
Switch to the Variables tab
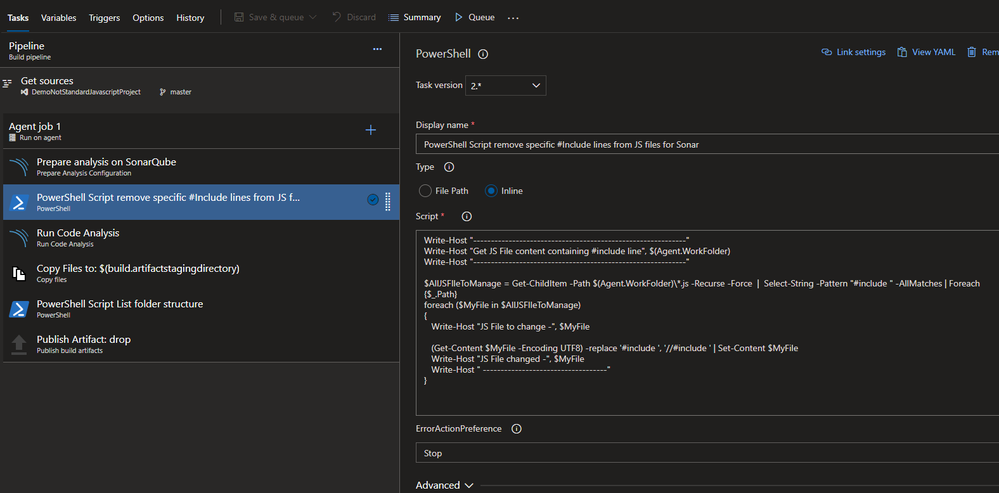59,18
